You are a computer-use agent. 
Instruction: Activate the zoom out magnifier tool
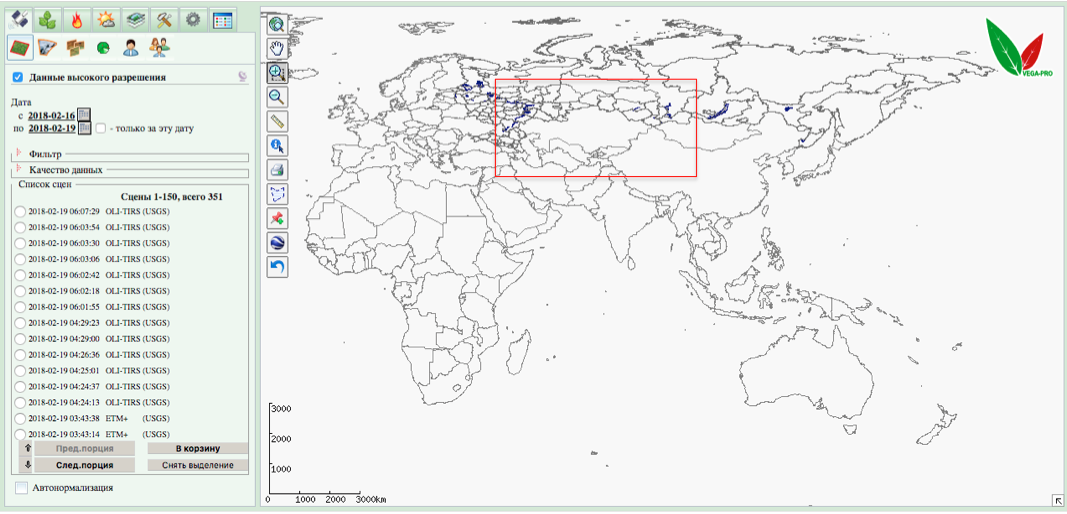277,97
